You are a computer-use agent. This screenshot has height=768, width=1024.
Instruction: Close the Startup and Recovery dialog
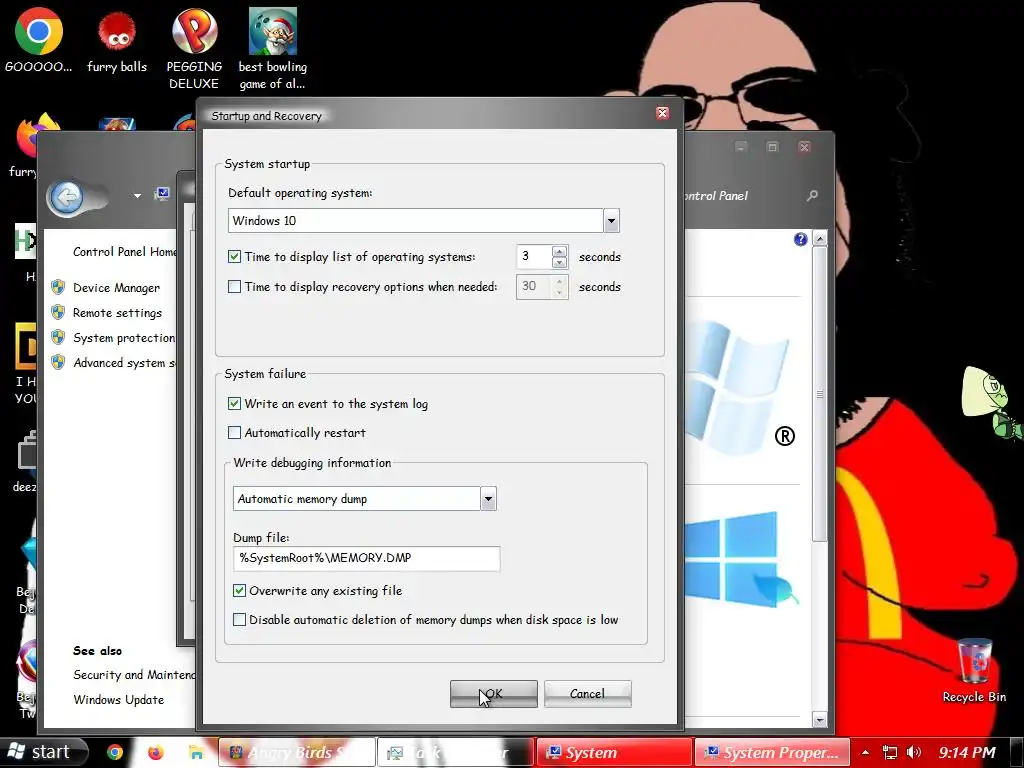[662, 114]
